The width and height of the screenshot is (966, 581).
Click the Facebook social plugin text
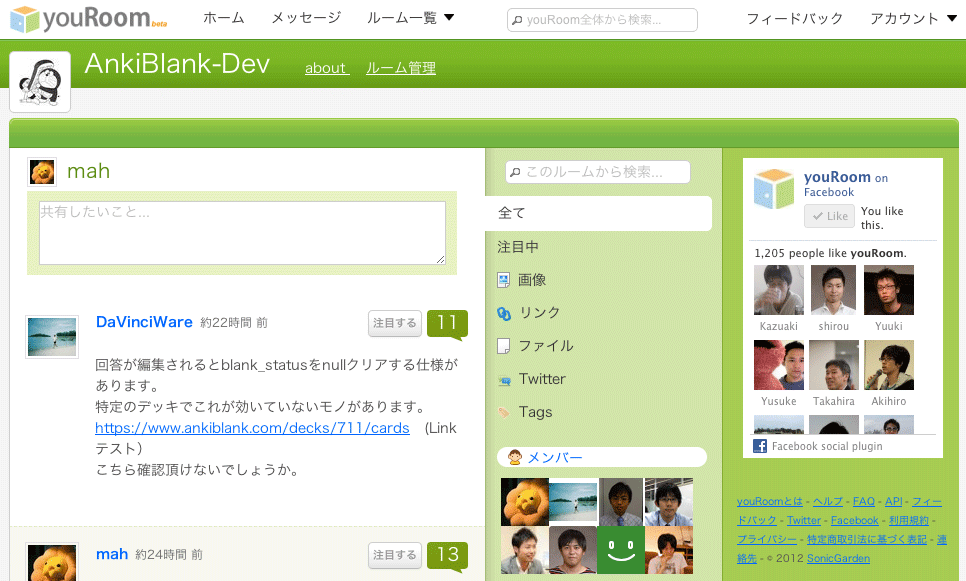[x=827, y=446]
